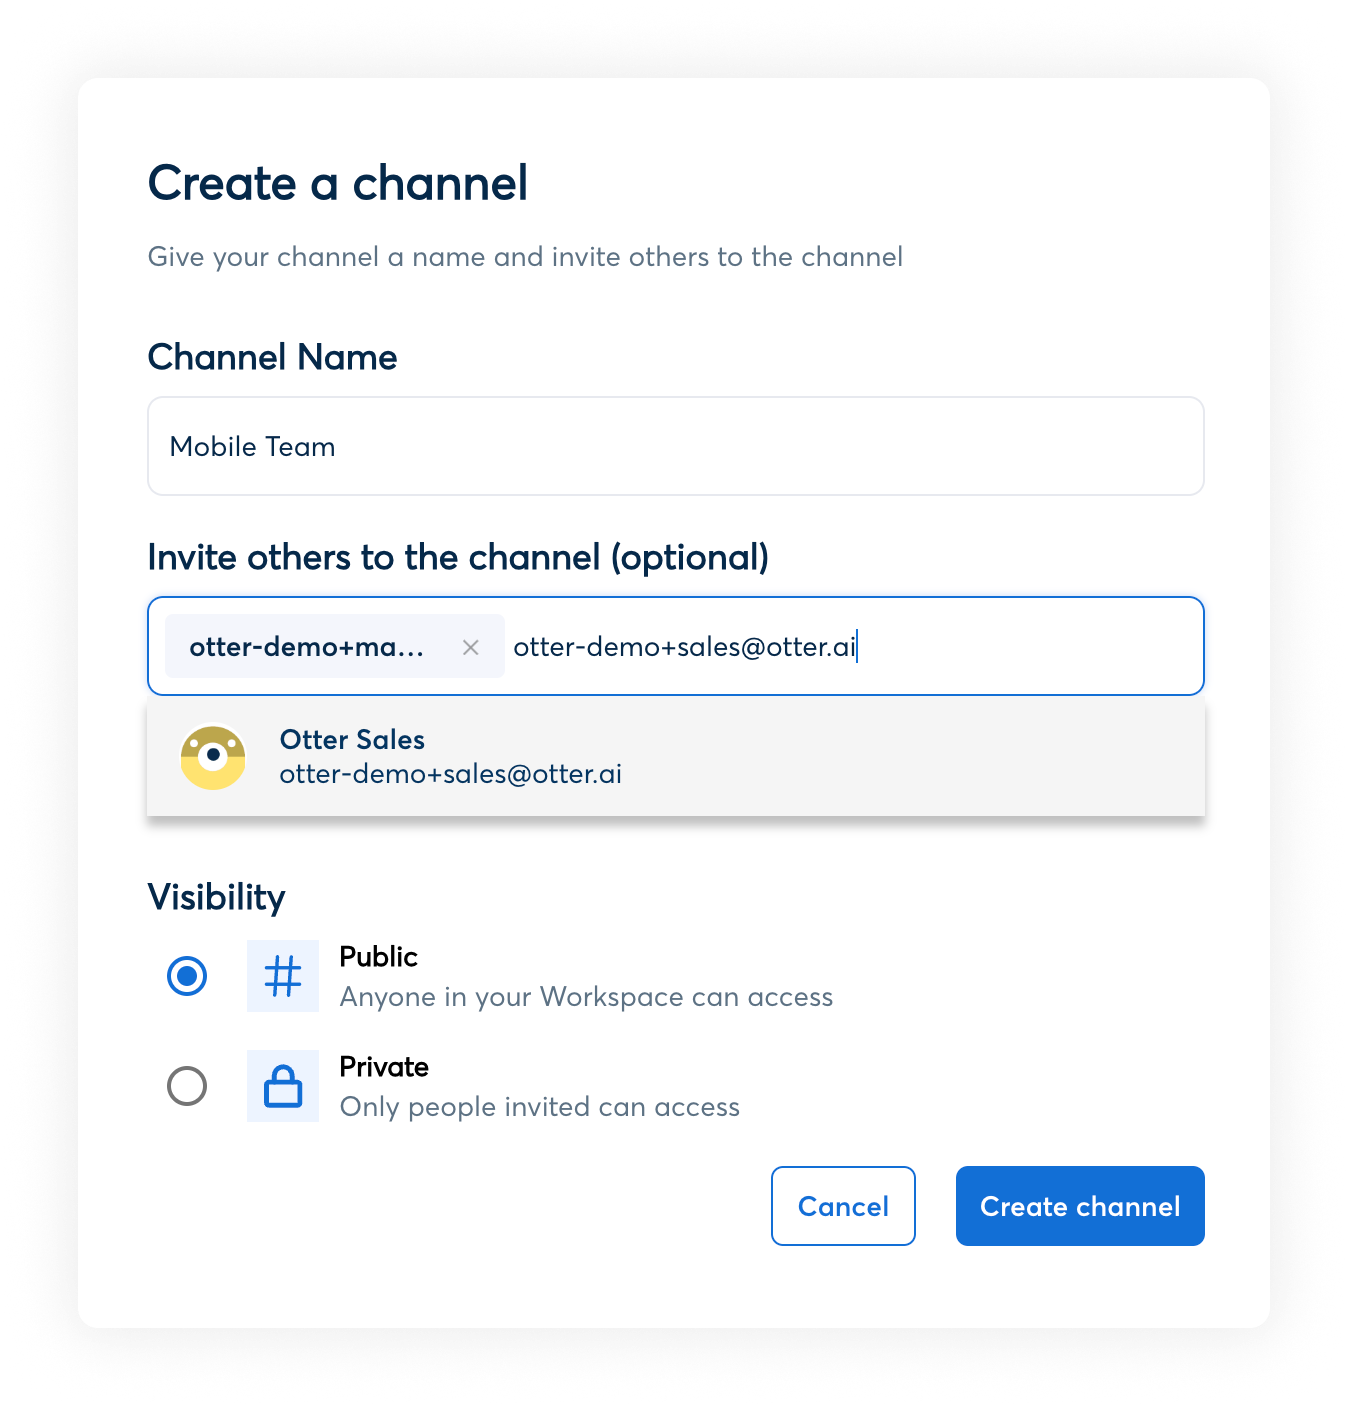Click "Only people invited can access" text
The height and width of the screenshot is (1406, 1348).
(540, 1107)
